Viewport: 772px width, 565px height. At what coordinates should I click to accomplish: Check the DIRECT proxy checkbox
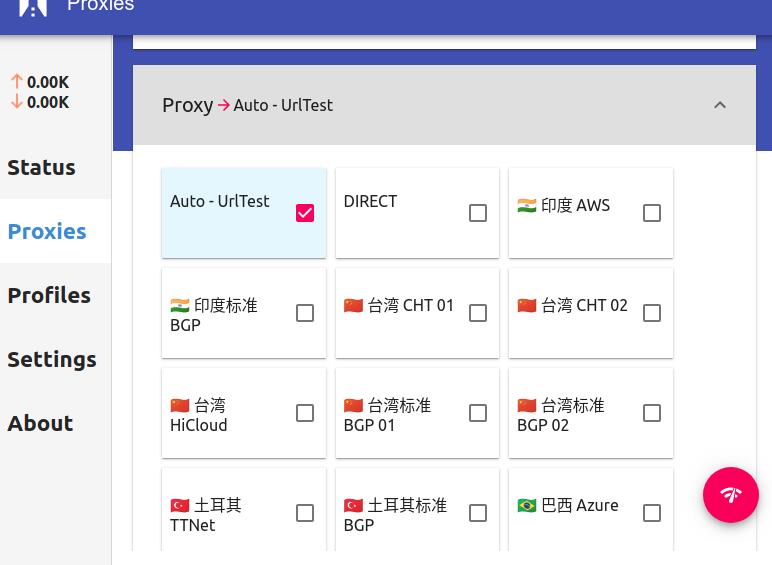point(478,213)
